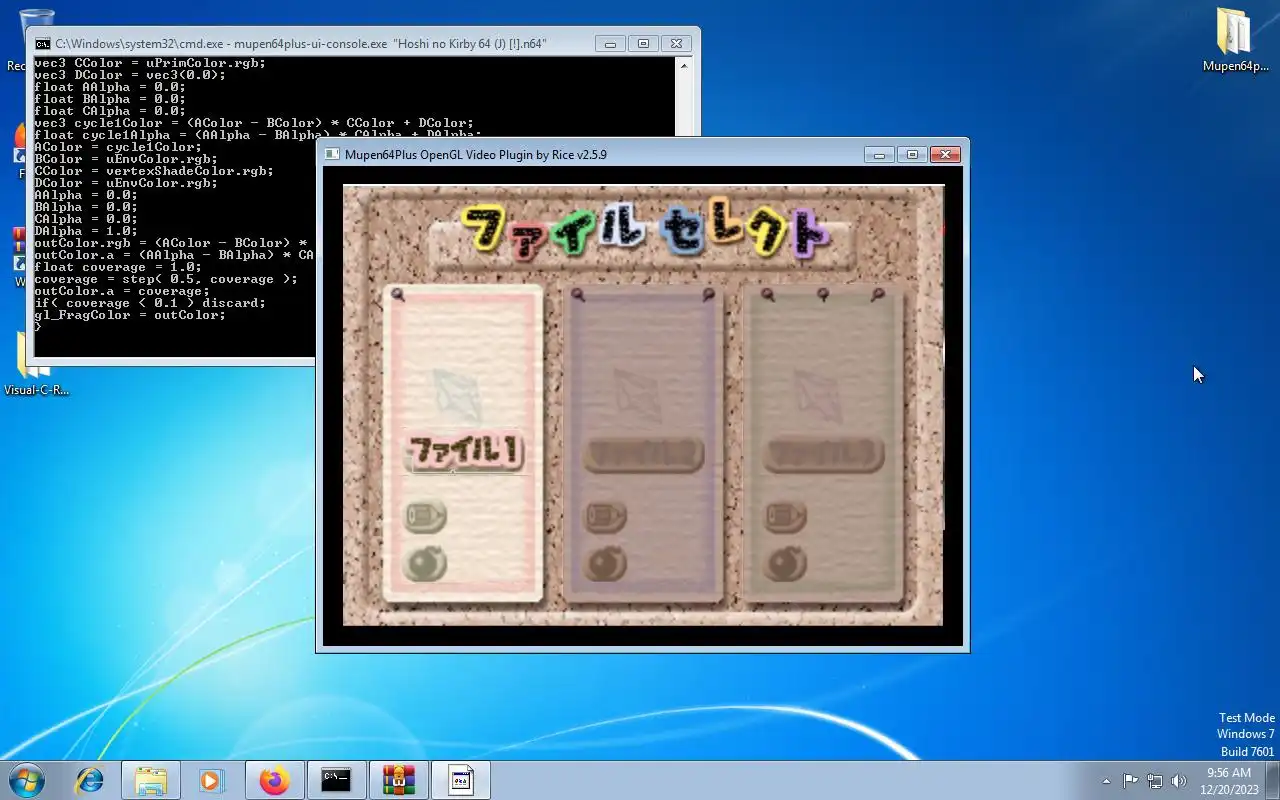Maximize the cmd.exe console window

click(x=643, y=44)
